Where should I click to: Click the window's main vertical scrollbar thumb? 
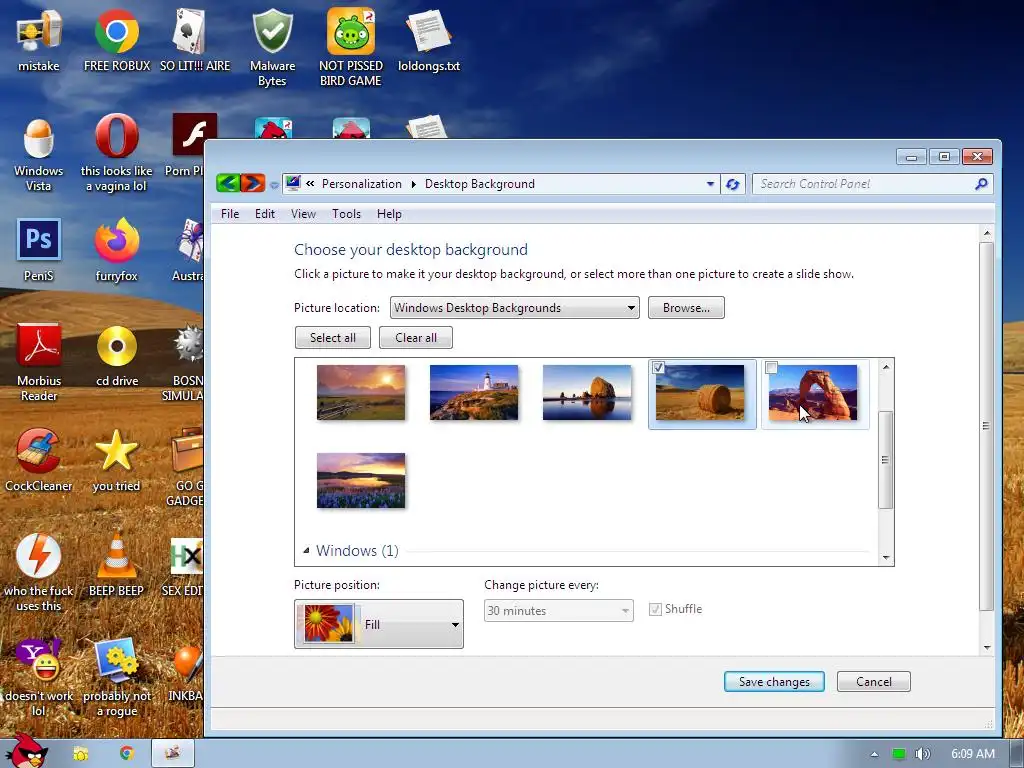pos(986,426)
